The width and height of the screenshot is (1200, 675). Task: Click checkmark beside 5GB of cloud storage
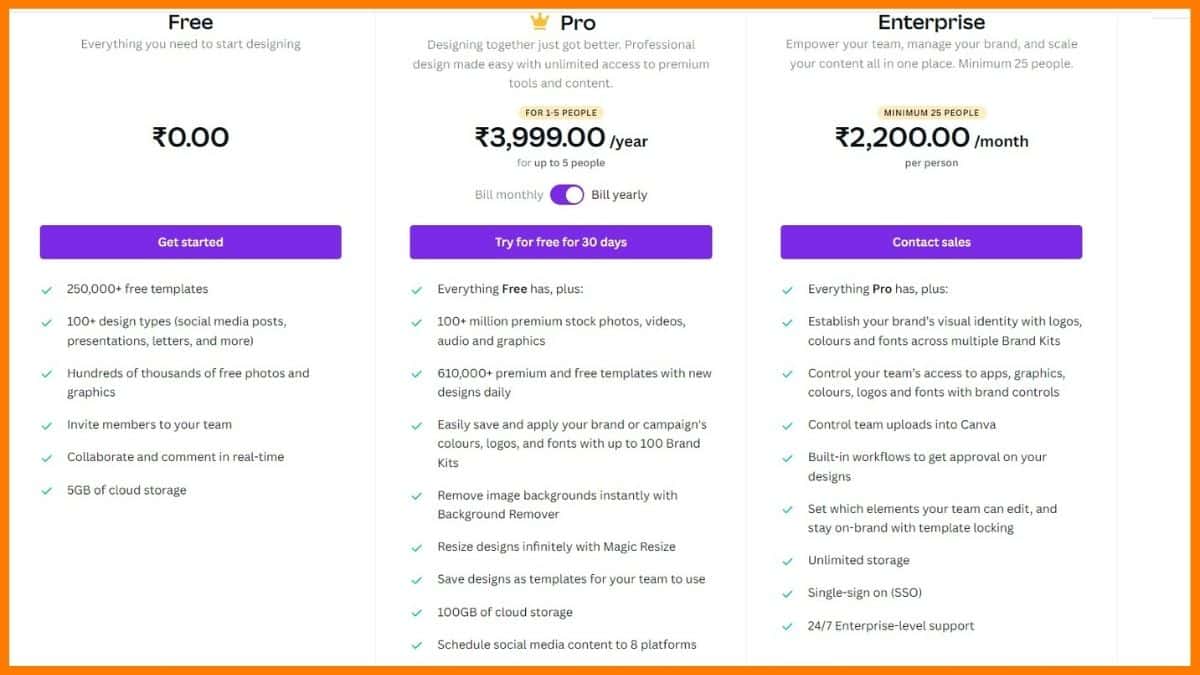46,491
